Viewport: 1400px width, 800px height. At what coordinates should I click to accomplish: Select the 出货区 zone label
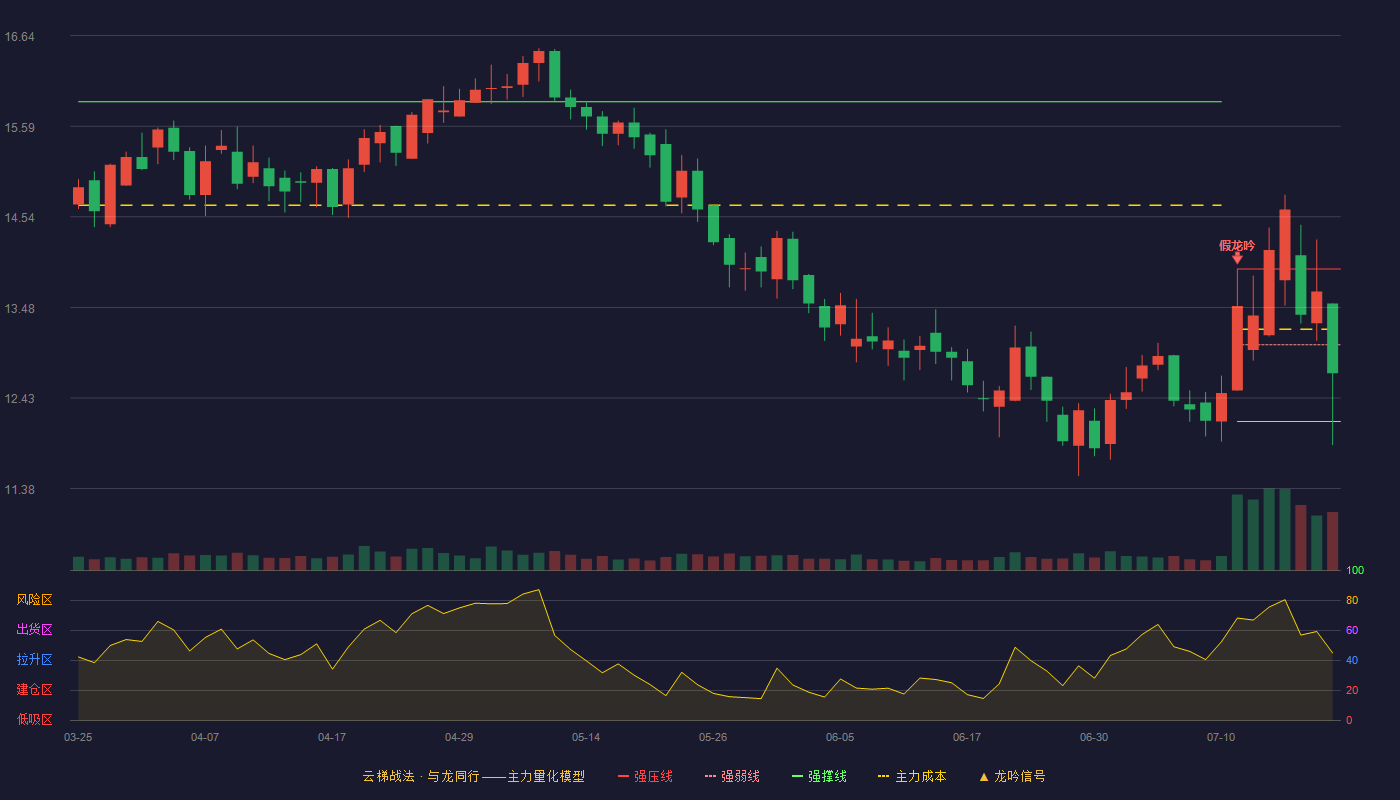pyautogui.click(x=34, y=630)
